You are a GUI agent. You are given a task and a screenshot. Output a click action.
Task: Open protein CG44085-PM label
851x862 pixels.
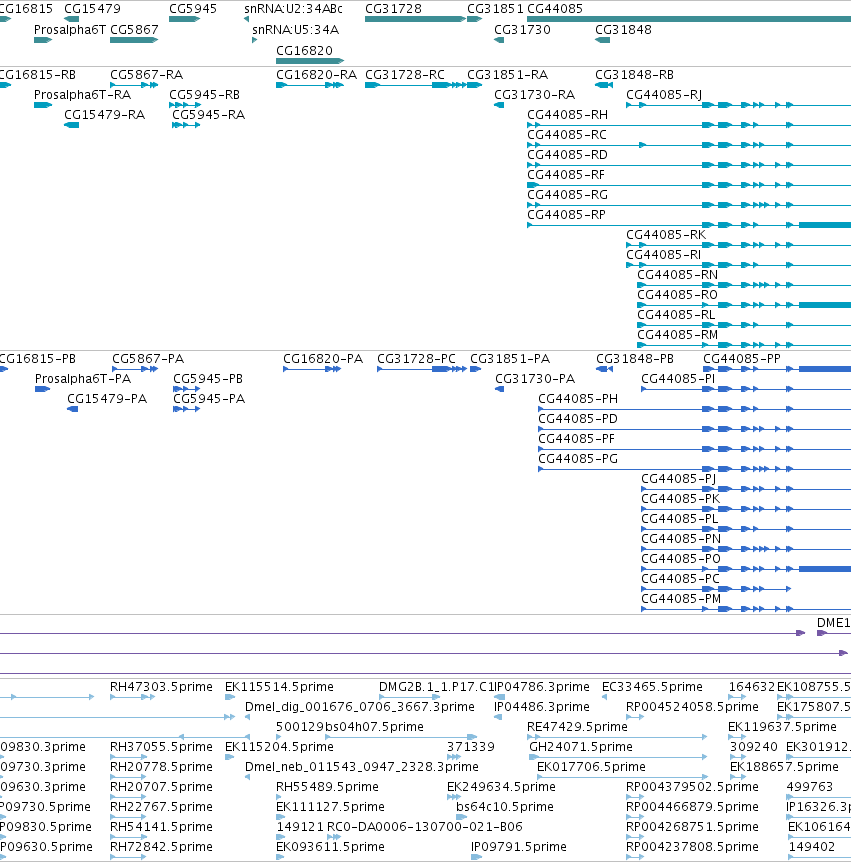[x=681, y=599]
